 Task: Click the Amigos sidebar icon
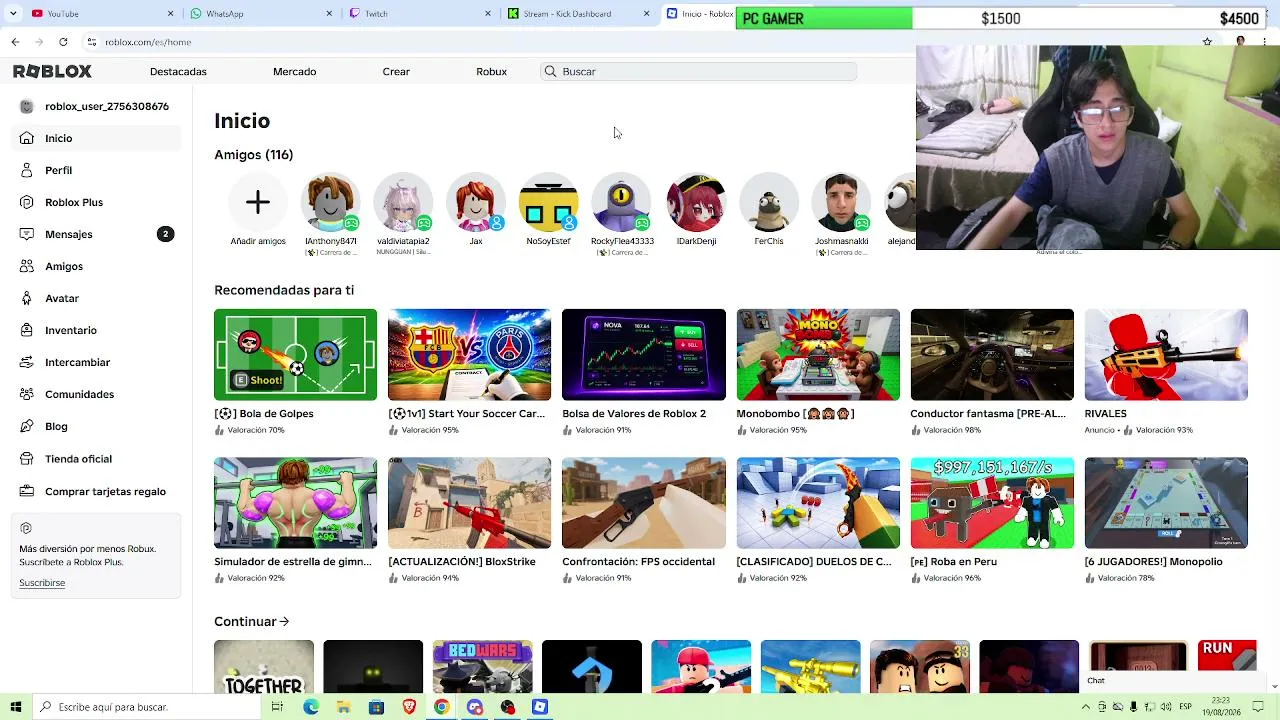click(26, 266)
